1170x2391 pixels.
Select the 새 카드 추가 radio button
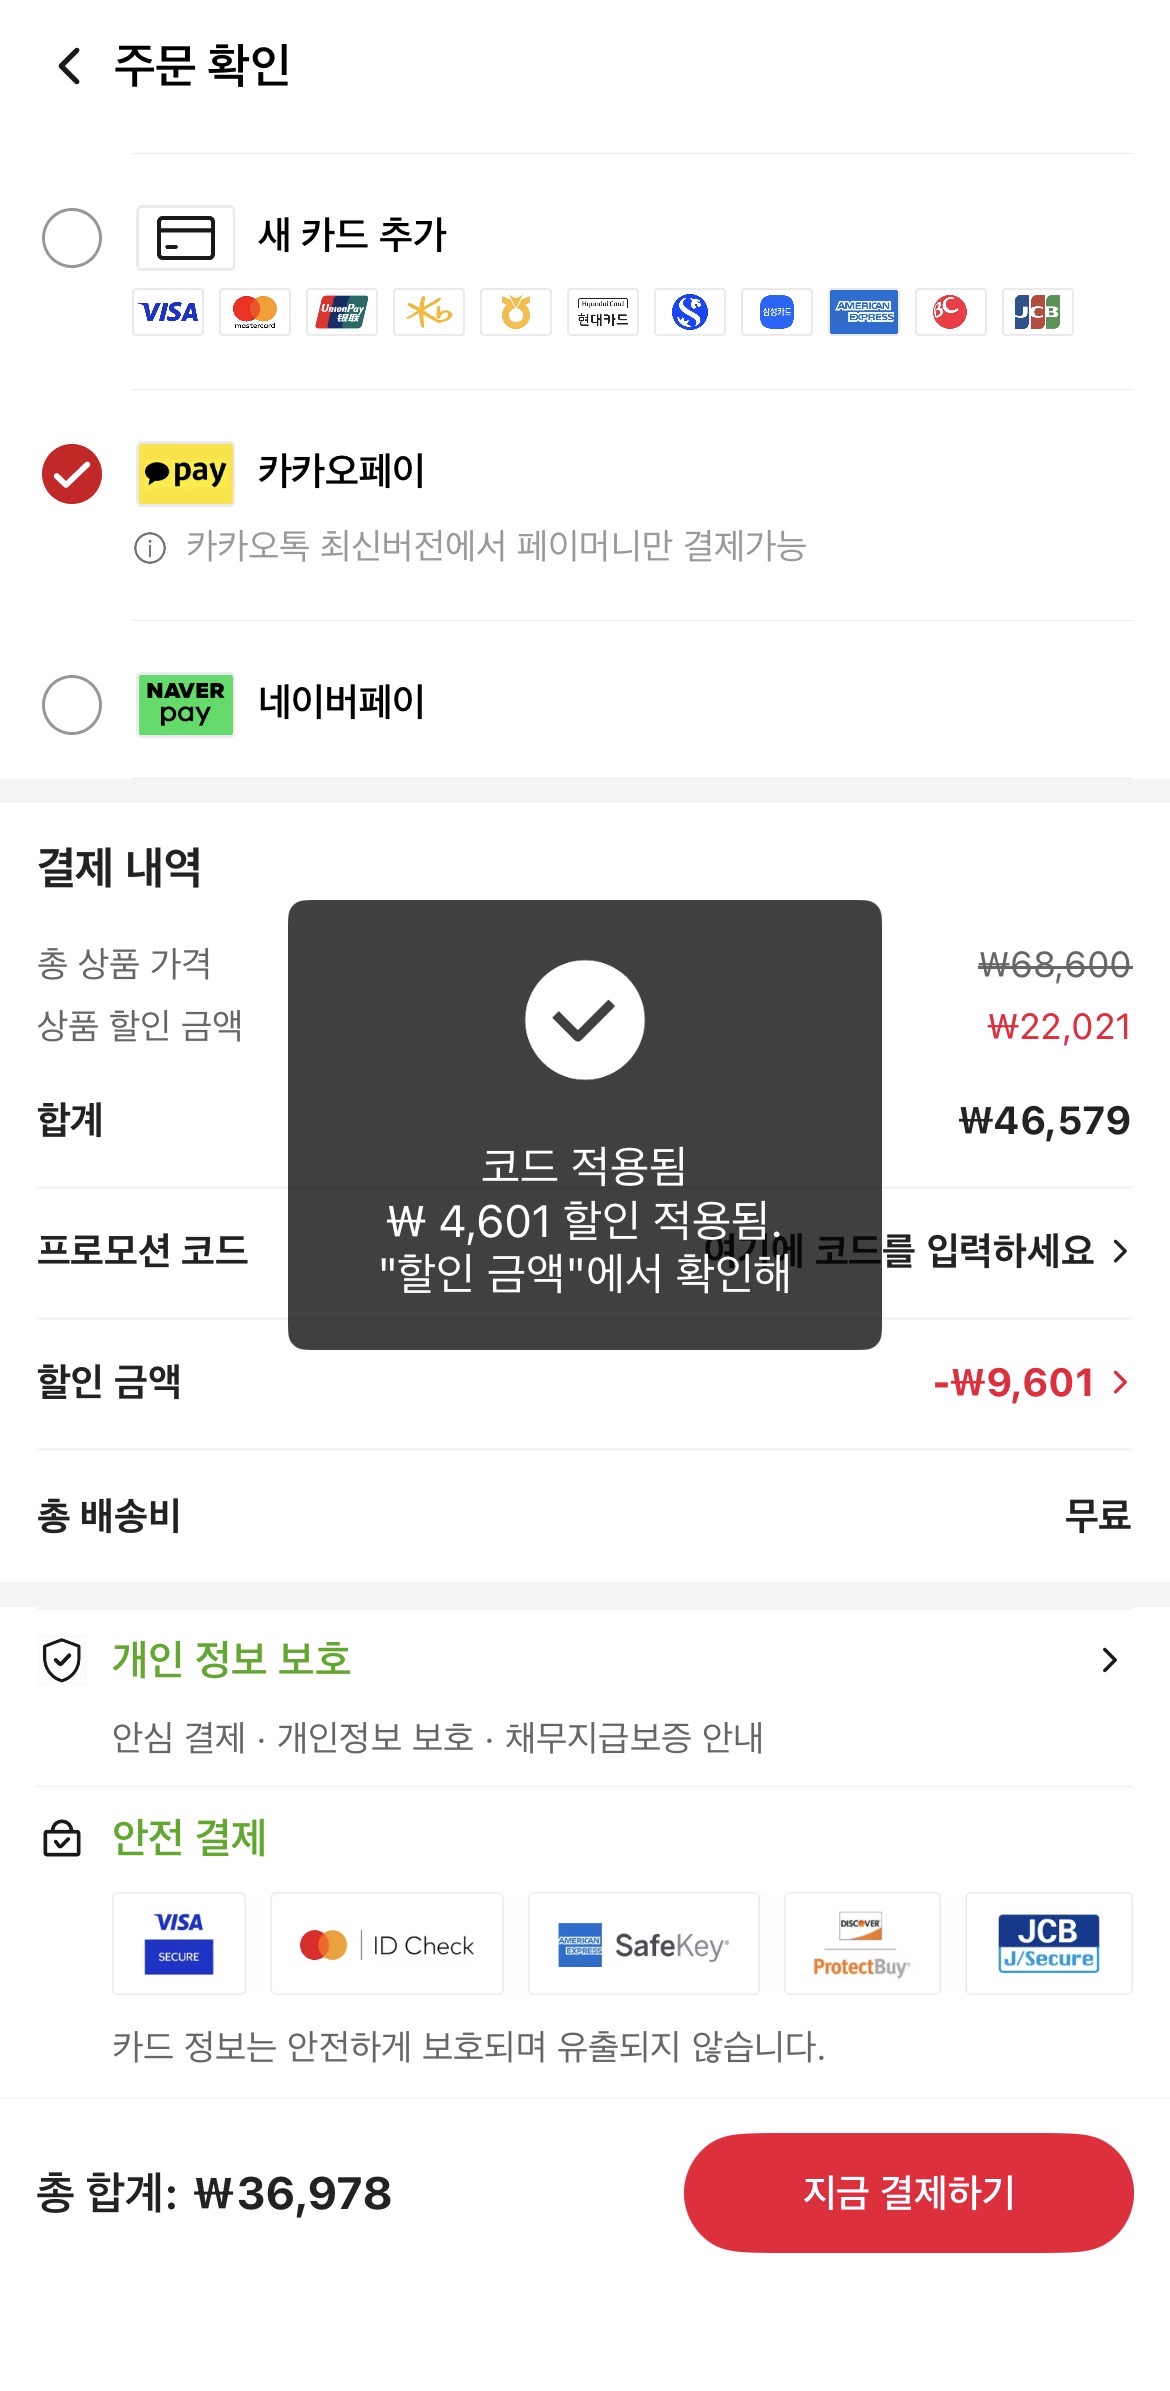(72, 238)
